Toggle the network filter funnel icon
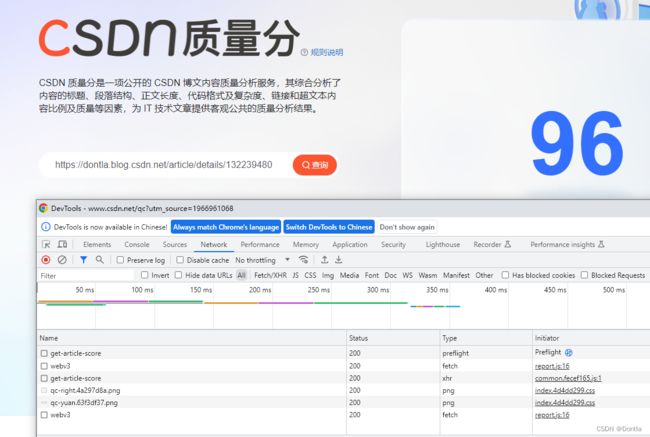This screenshot has height=437, width=650. coord(83,260)
